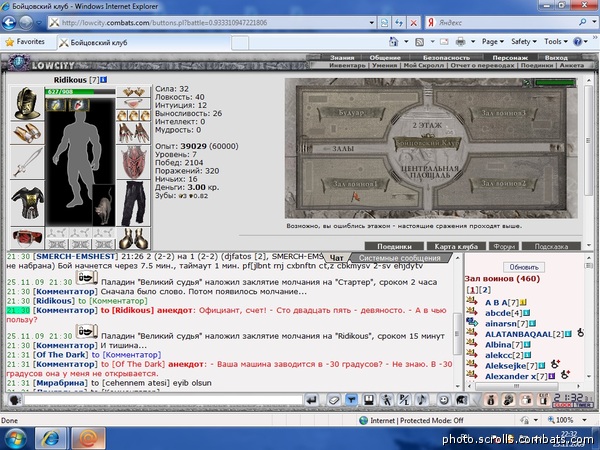This screenshot has height=450, width=600.
Task: Open the equipped black pants slot
Action: 133,203
